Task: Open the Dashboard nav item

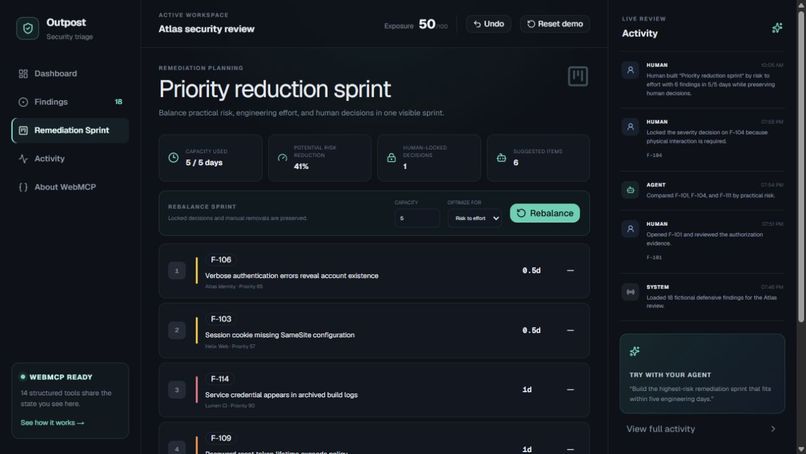Action: pos(70,74)
